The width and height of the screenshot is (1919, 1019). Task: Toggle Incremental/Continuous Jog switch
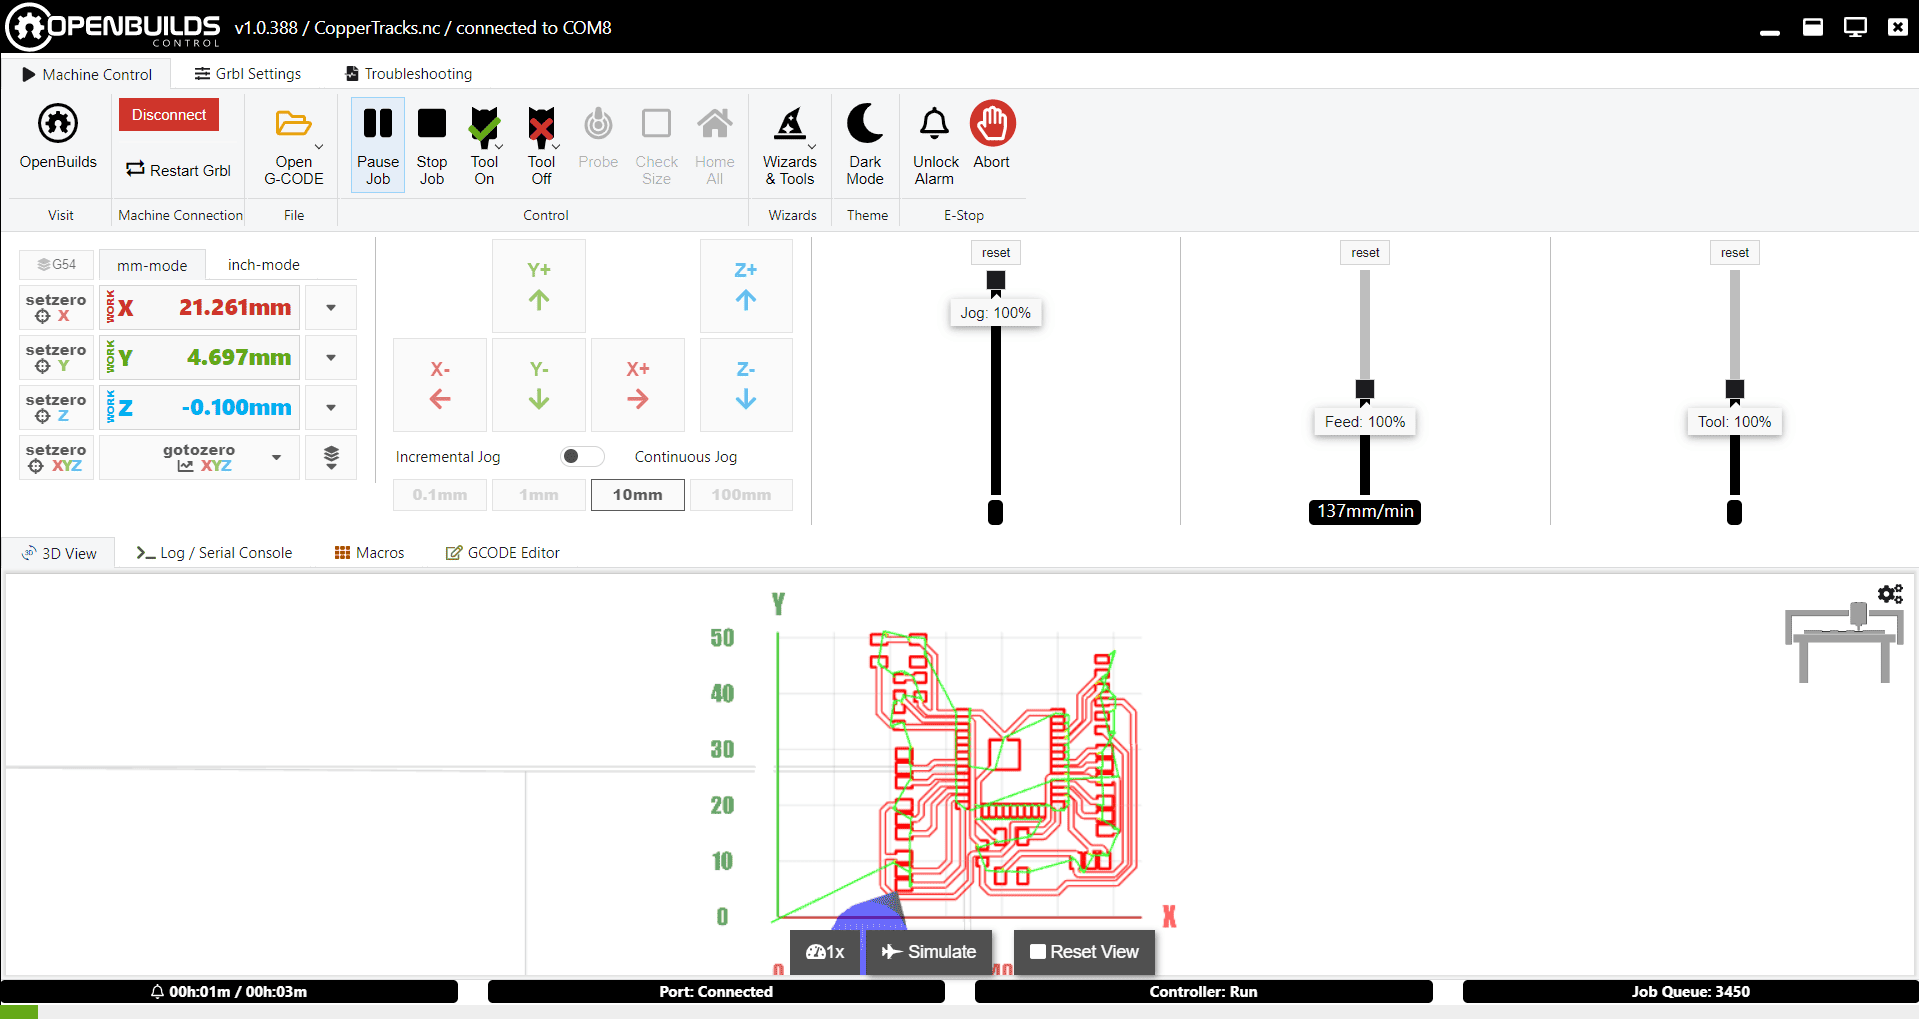click(x=582, y=456)
